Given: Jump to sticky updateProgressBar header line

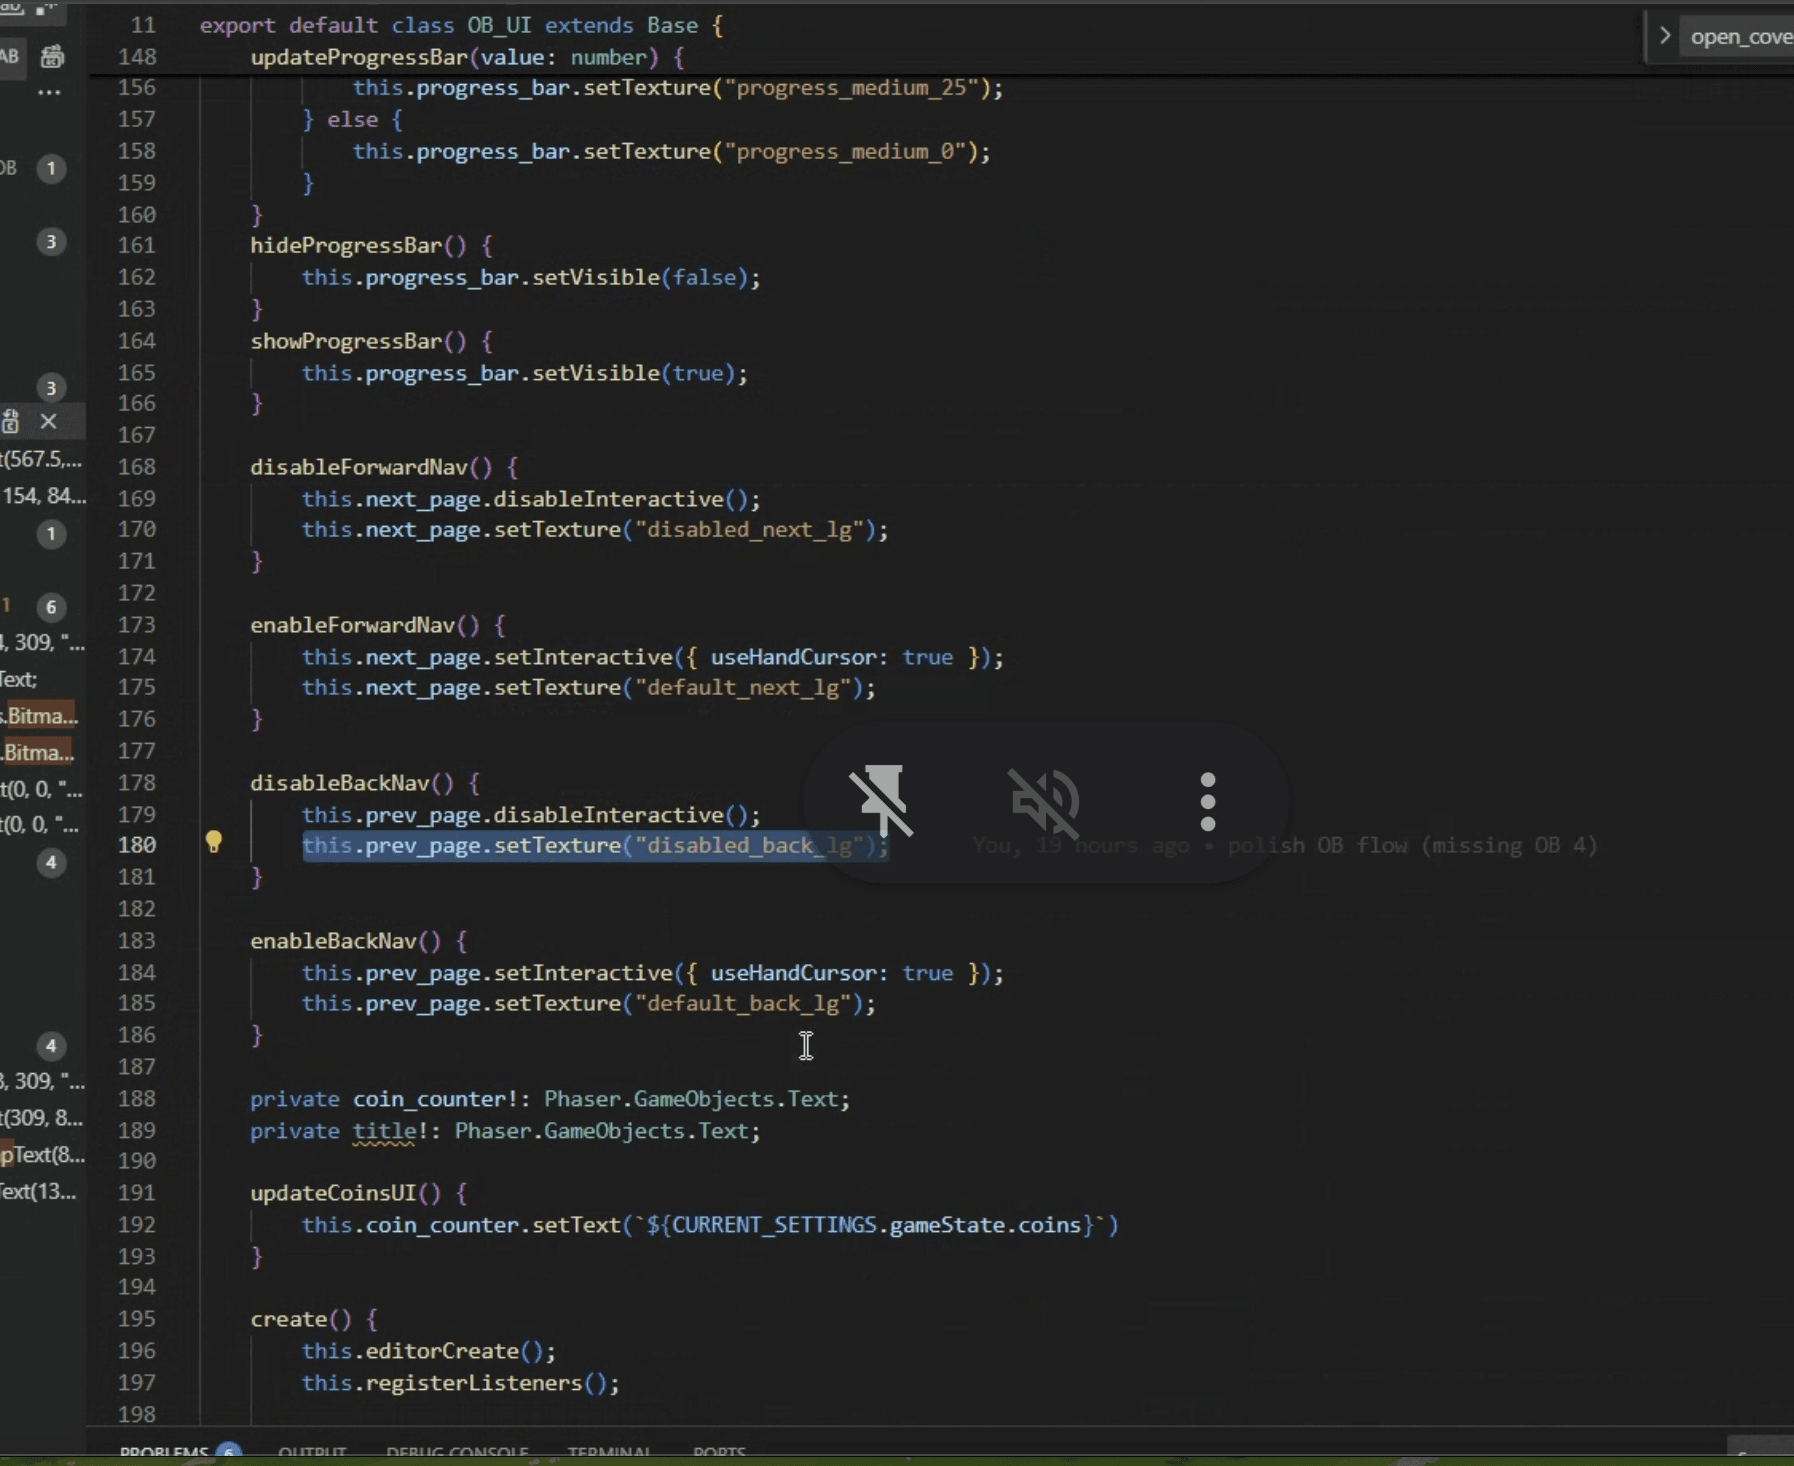Looking at the screenshot, I should (467, 57).
